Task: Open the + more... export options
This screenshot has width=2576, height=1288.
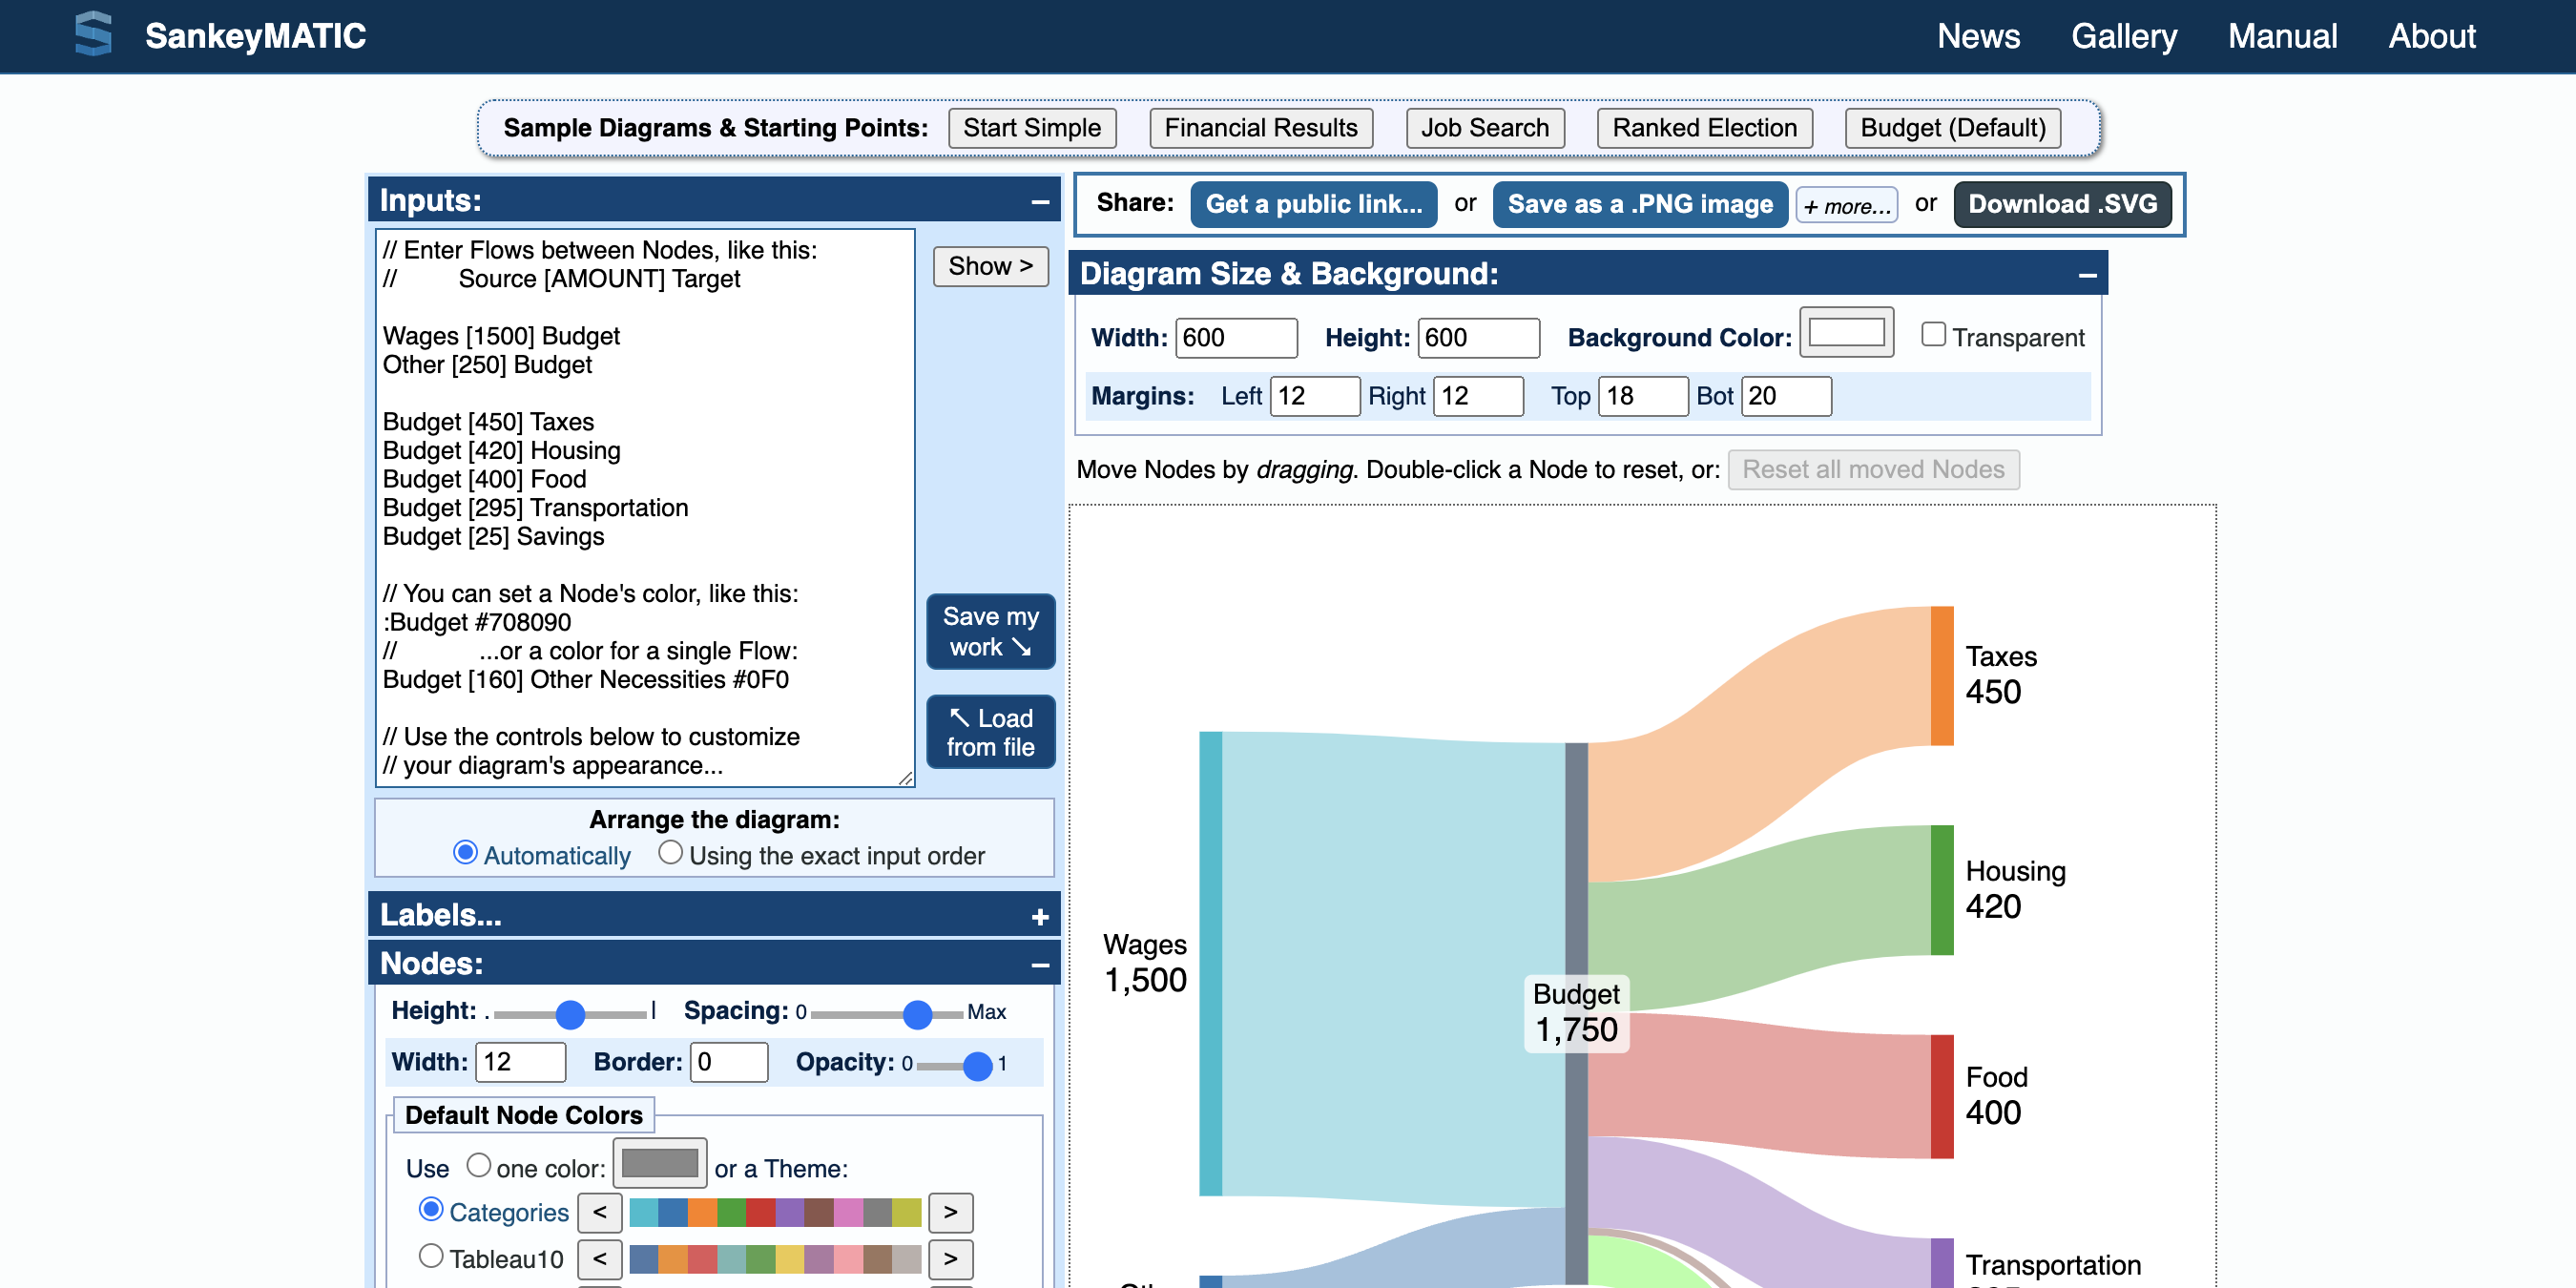Action: tap(1846, 206)
